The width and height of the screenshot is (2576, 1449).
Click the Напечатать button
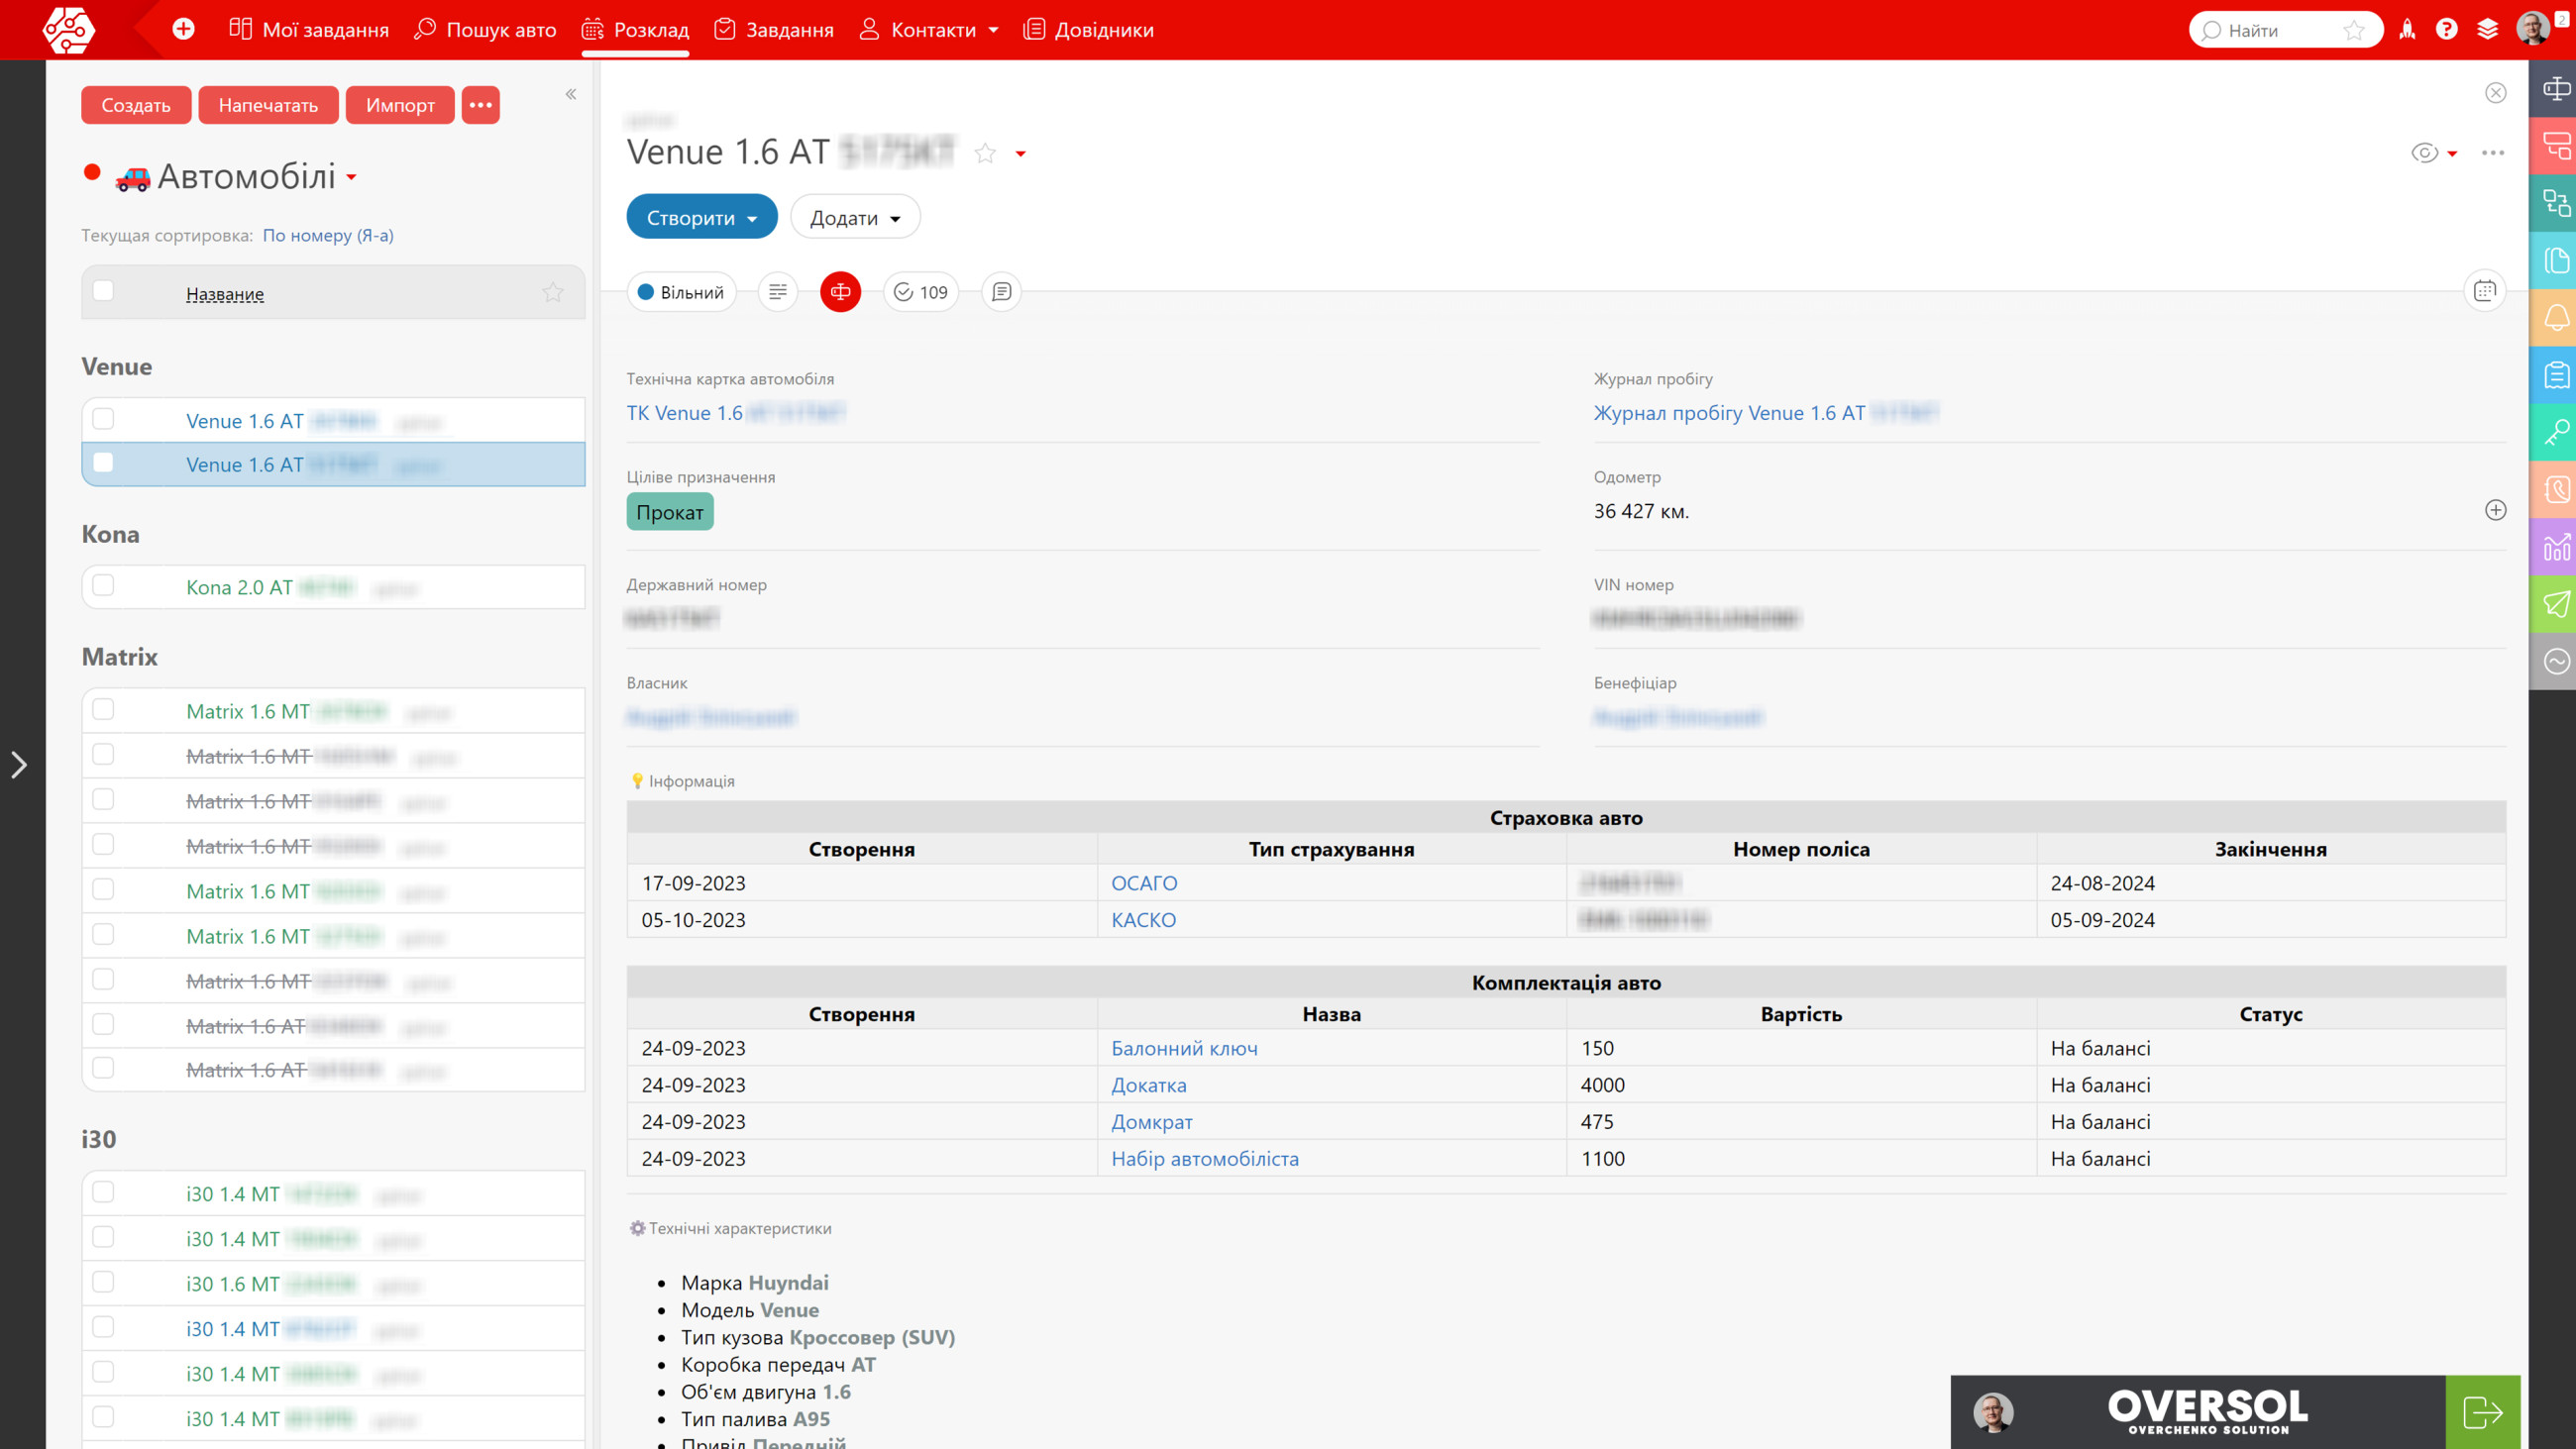tap(268, 105)
